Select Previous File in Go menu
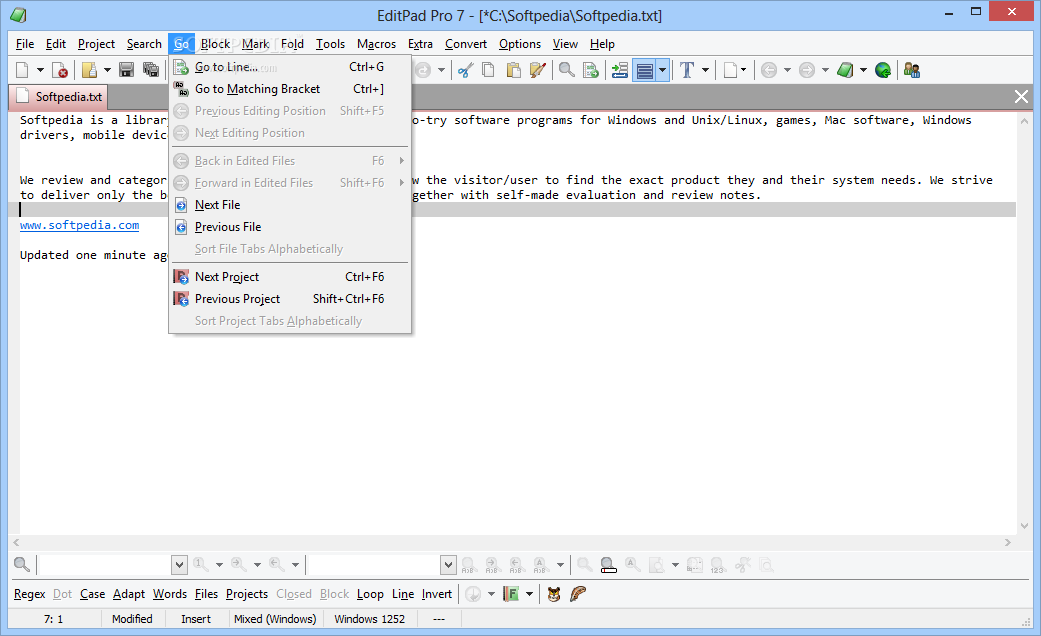Viewport: 1041px width, 636px height. [x=290, y=227]
